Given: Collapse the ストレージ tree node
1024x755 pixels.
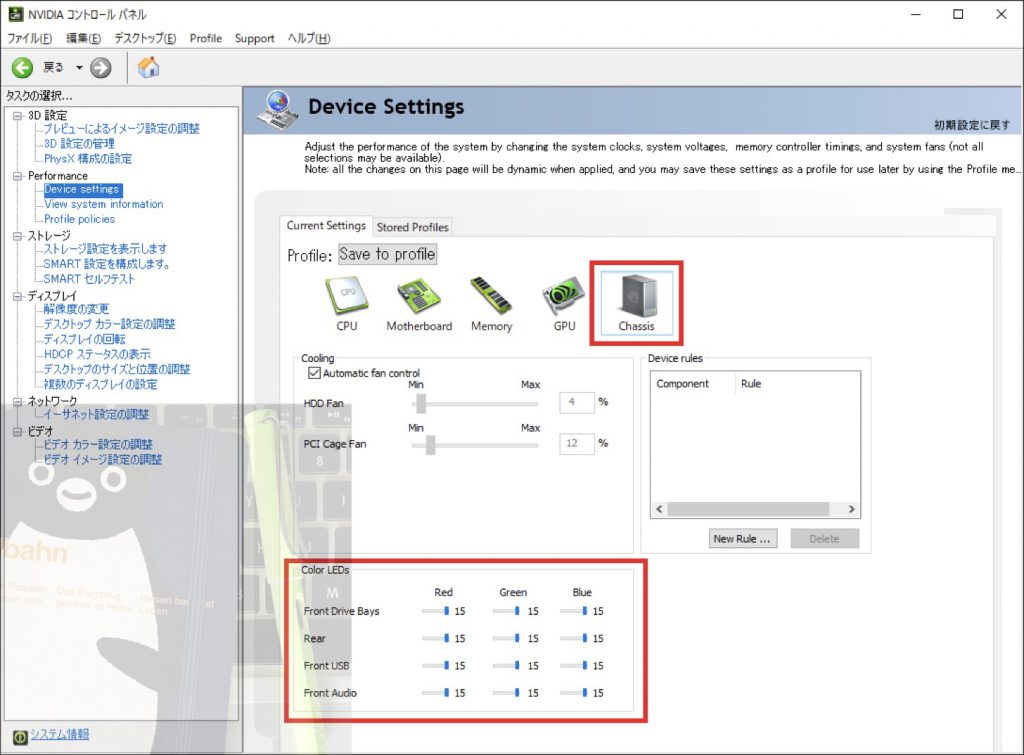Looking at the screenshot, I should [18, 236].
